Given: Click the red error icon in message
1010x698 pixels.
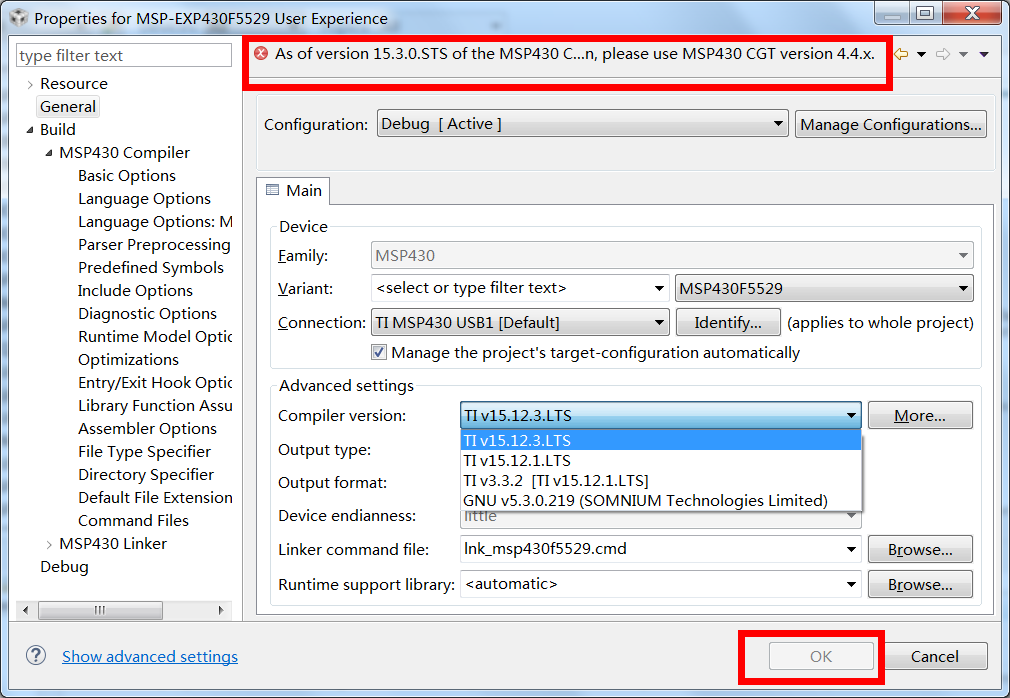Looking at the screenshot, I should point(261,53).
